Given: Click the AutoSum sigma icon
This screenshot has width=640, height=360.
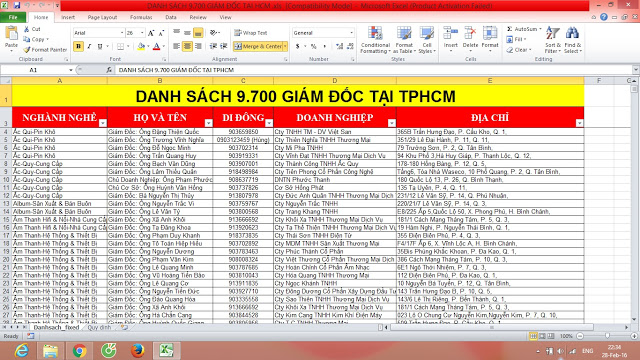Looking at the screenshot, I should pyautogui.click(x=509, y=29).
